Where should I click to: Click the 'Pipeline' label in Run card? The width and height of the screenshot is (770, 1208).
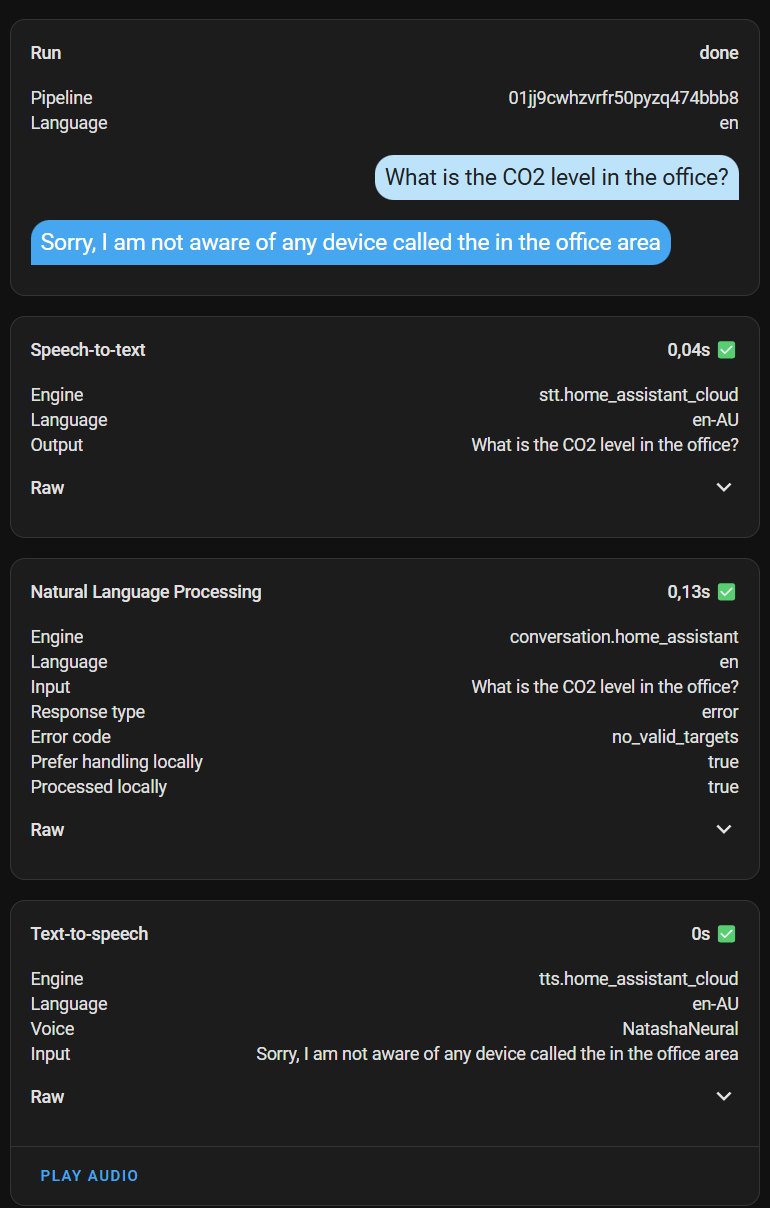coord(62,98)
